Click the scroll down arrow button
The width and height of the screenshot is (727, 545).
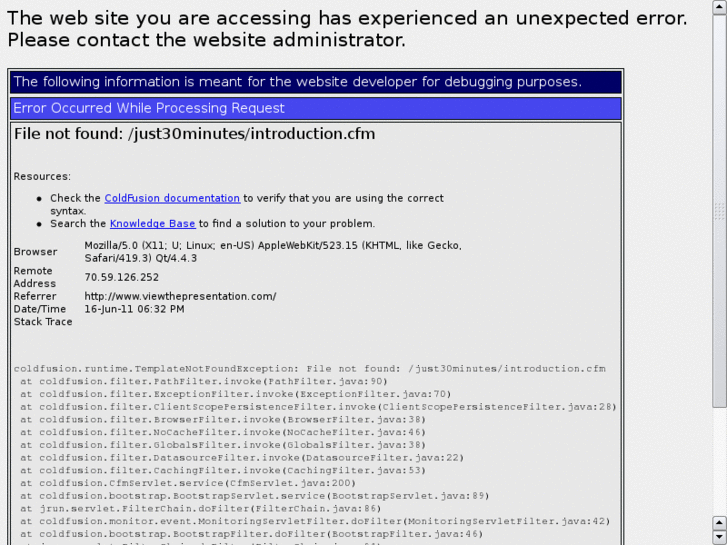(720, 537)
